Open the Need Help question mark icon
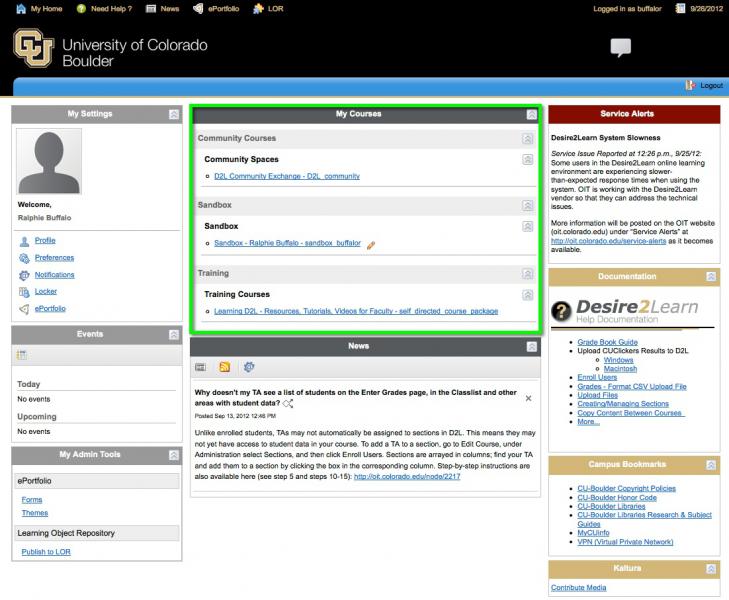 pos(81,8)
